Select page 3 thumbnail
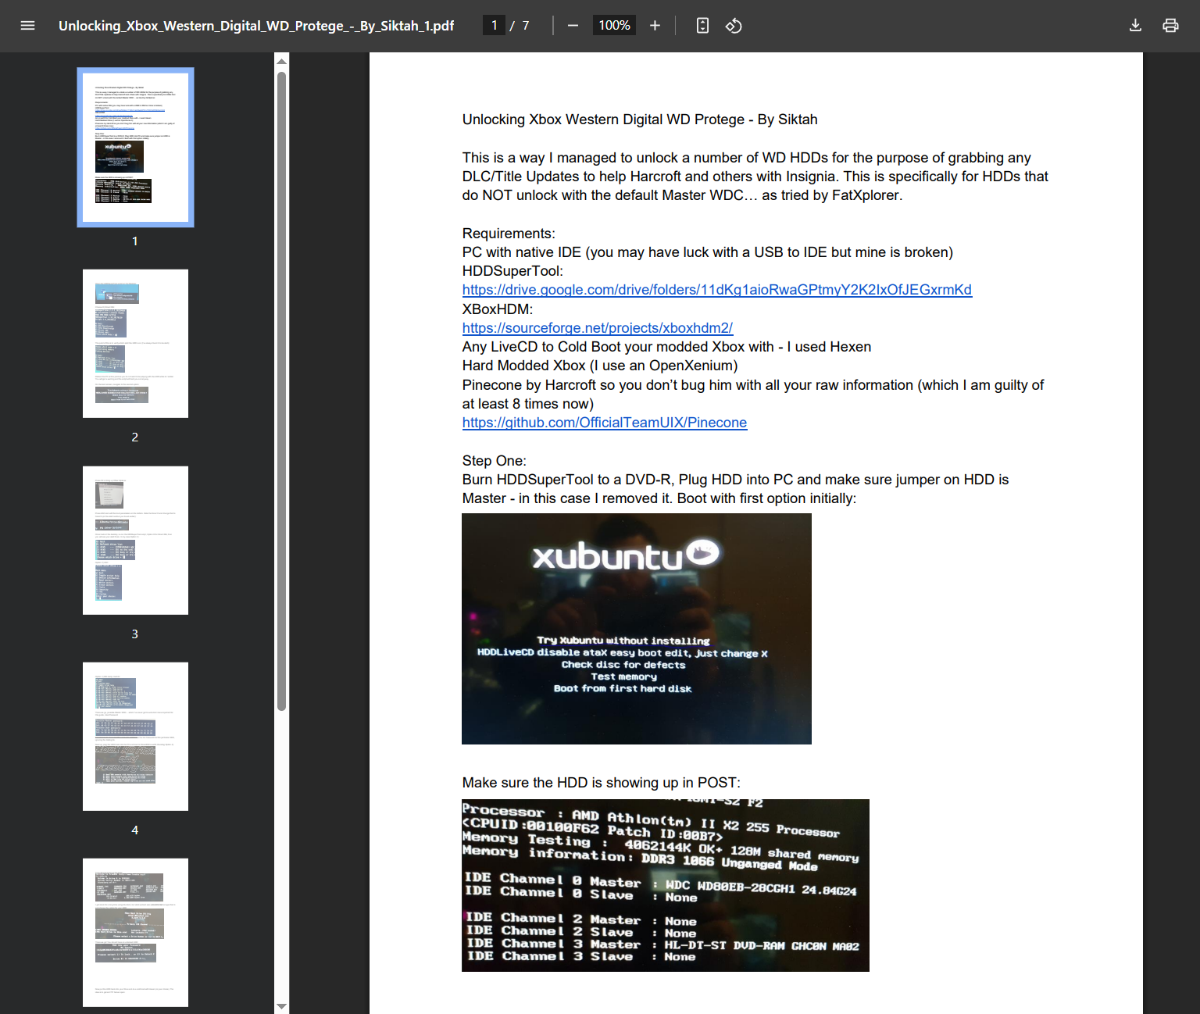Viewport: 1200px width, 1014px height. pyautogui.click(x=135, y=540)
